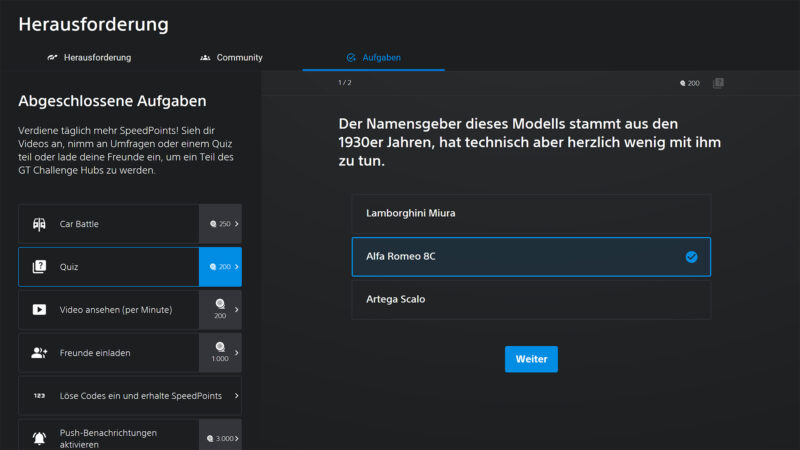Click the checkmark icon beside Aufgaben
The image size is (800, 450).
[351, 58]
